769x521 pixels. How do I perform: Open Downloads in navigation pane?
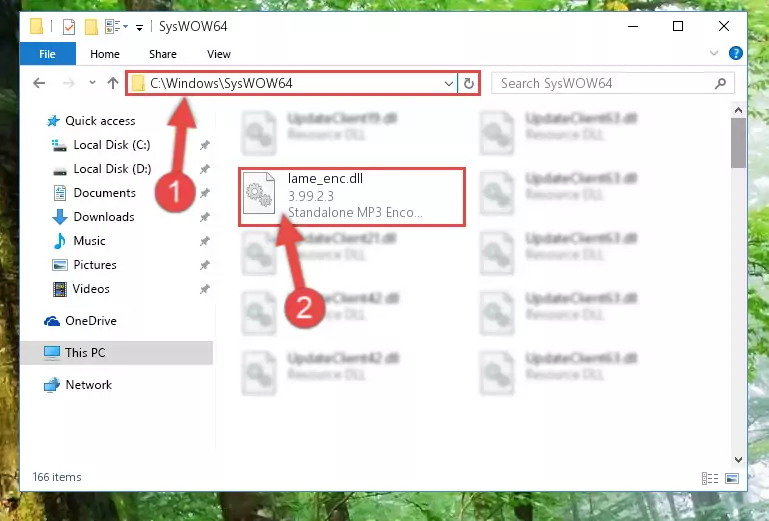coord(103,217)
